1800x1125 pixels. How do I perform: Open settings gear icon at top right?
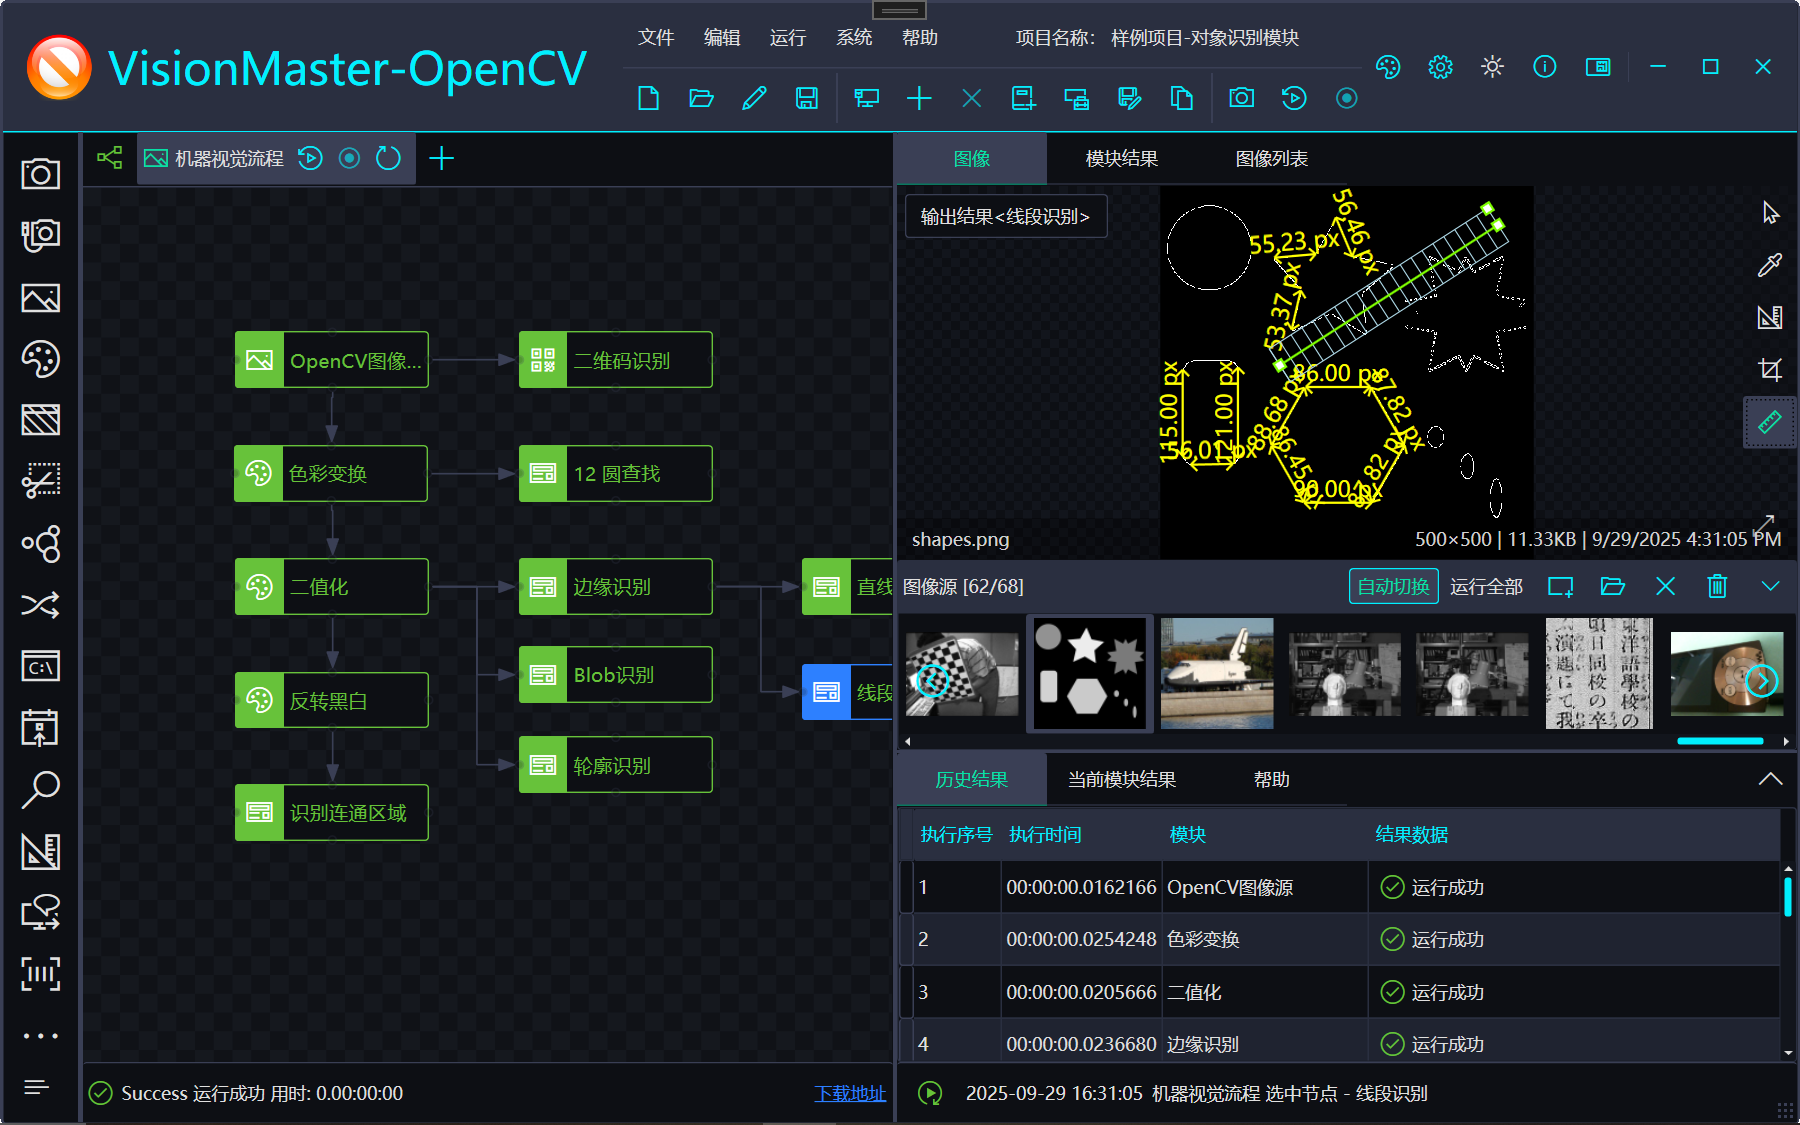tap(1440, 67)
